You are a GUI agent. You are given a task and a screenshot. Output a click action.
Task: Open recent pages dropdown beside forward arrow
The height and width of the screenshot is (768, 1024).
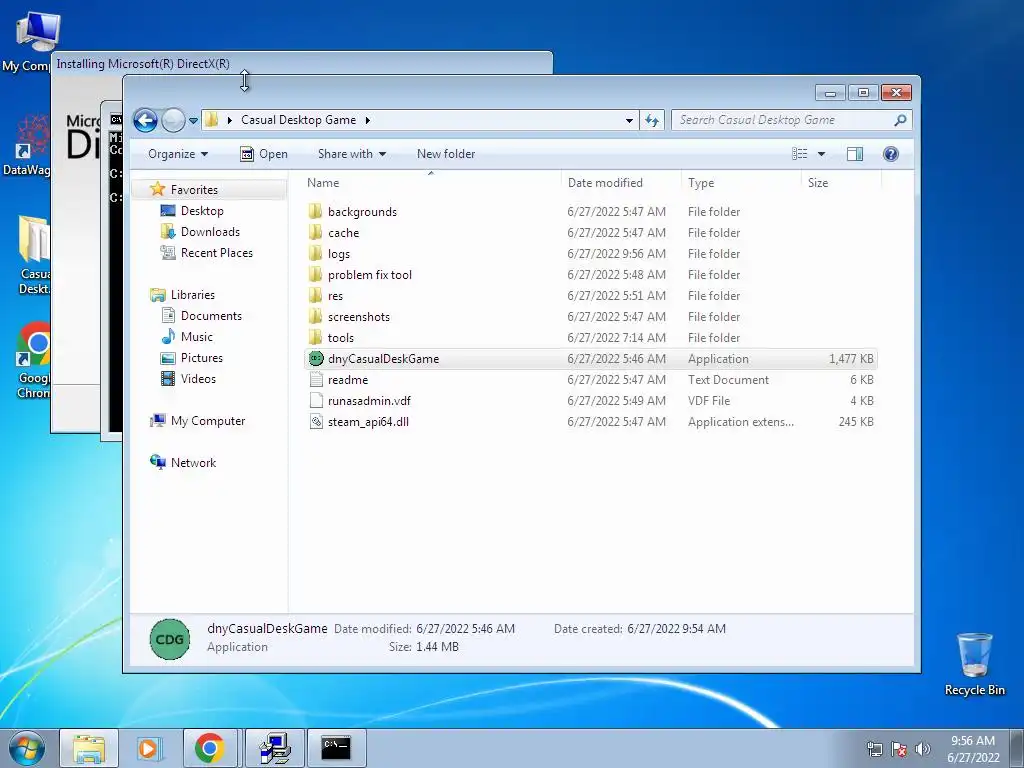coord(193,121)
